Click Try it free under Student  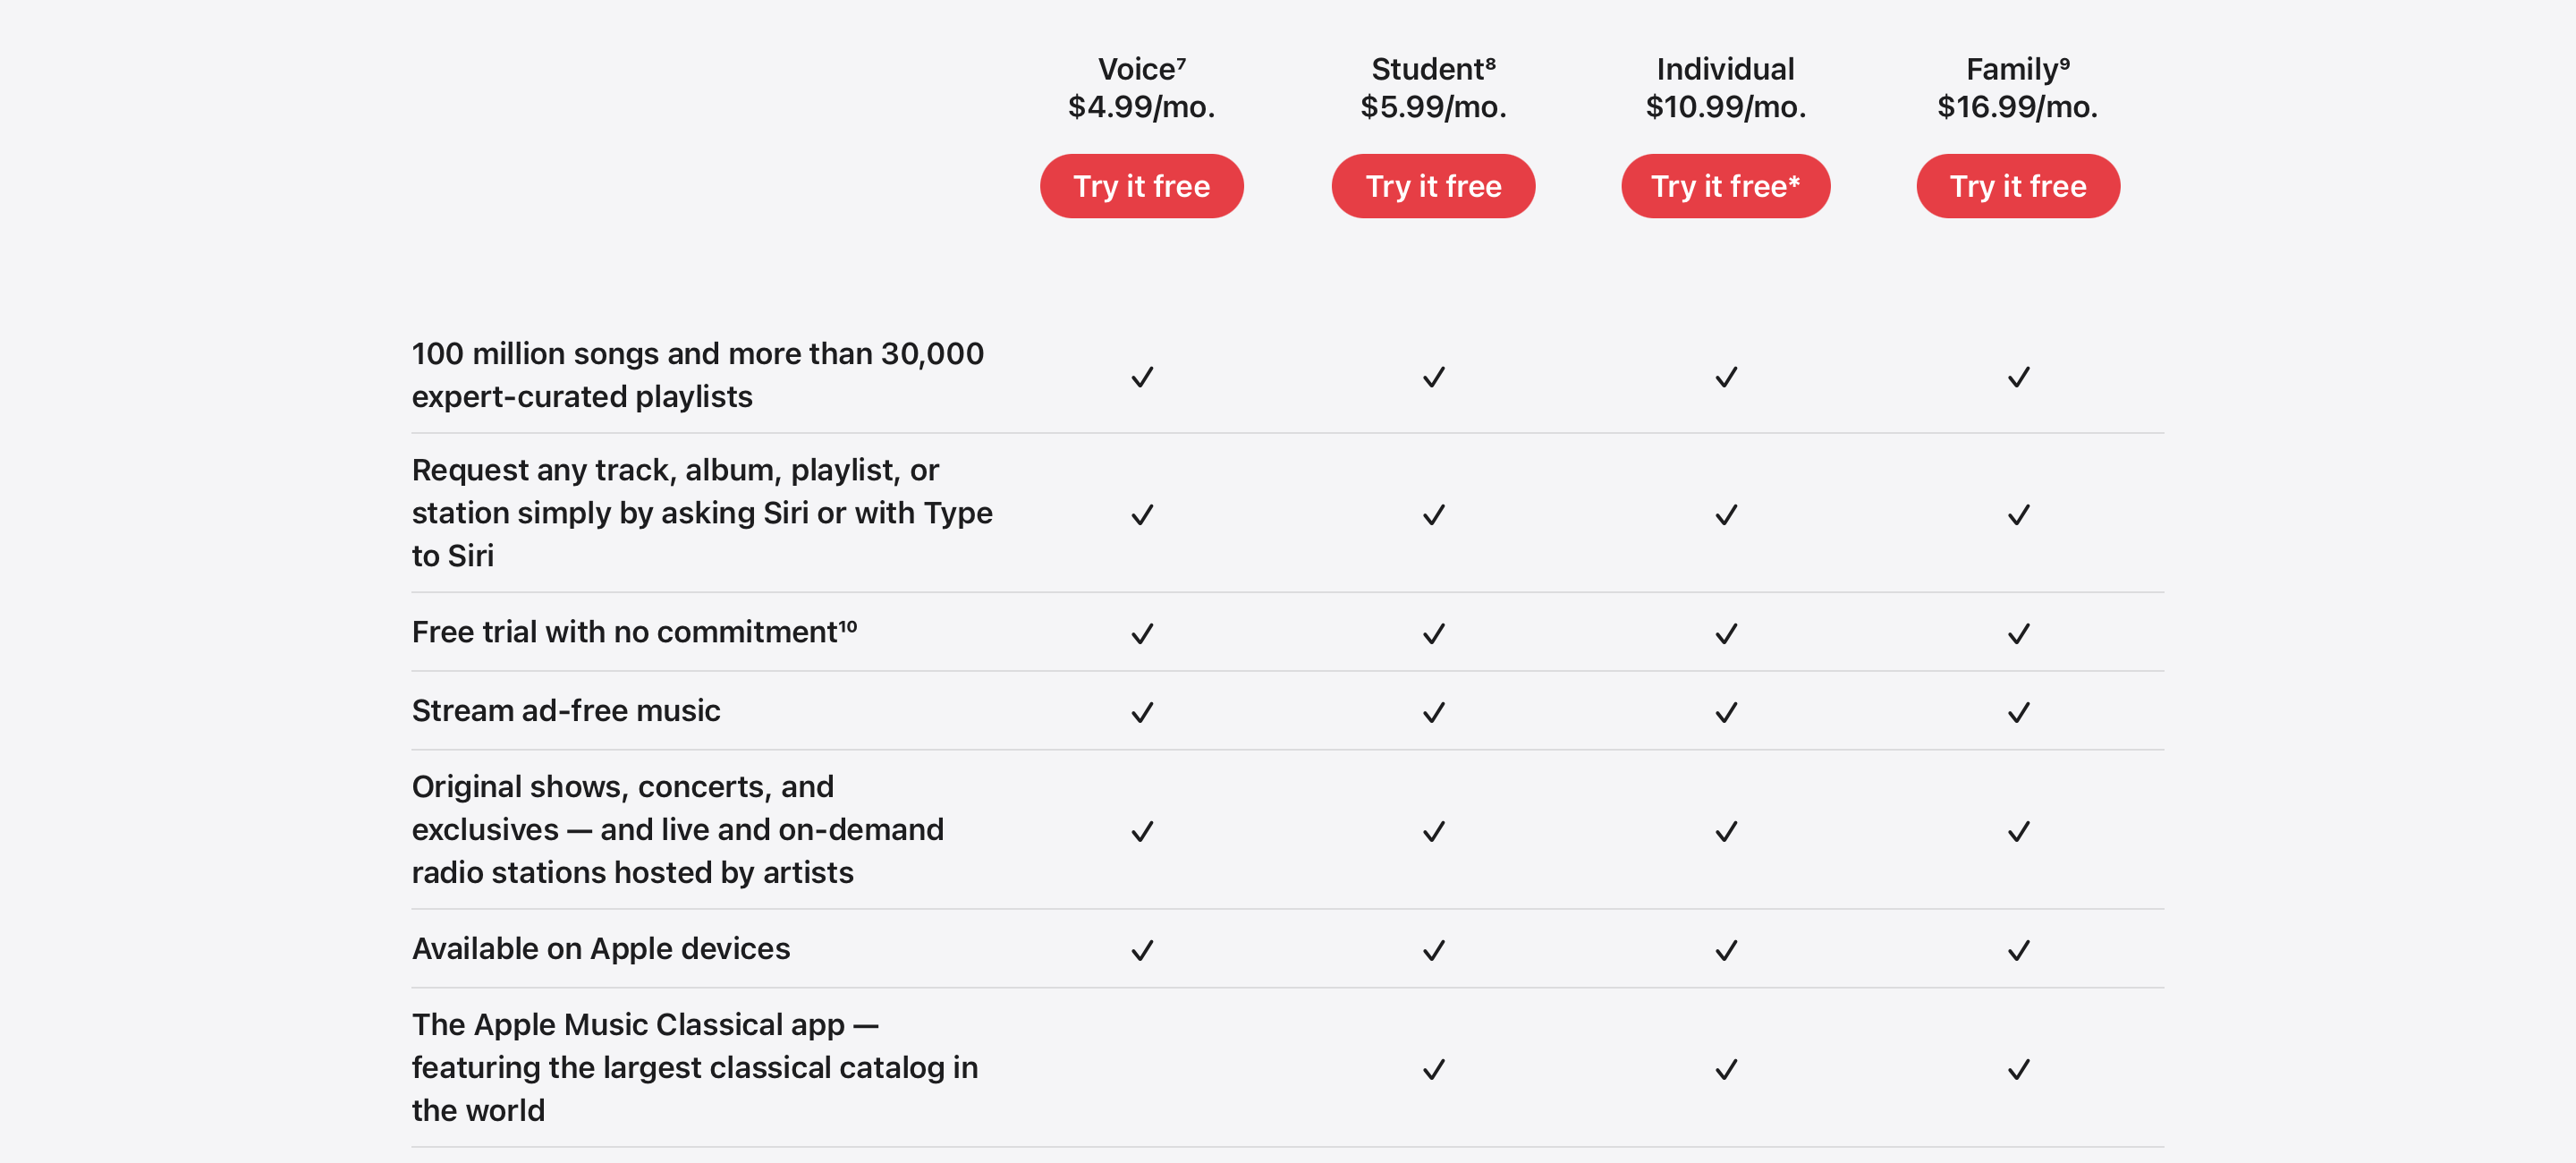(1433, 186)
